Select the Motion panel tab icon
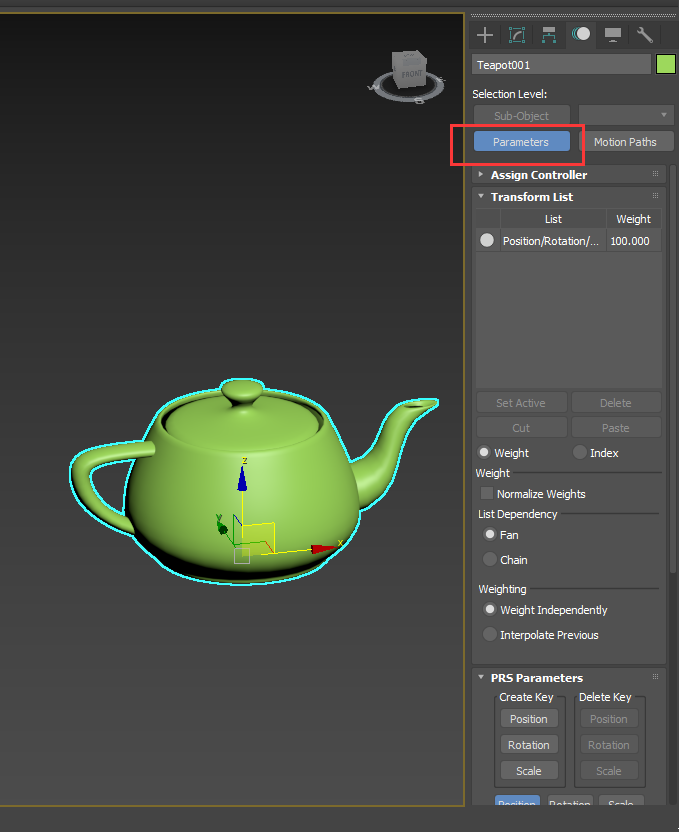This screenshot has width=679, height=832. point(581,35)
